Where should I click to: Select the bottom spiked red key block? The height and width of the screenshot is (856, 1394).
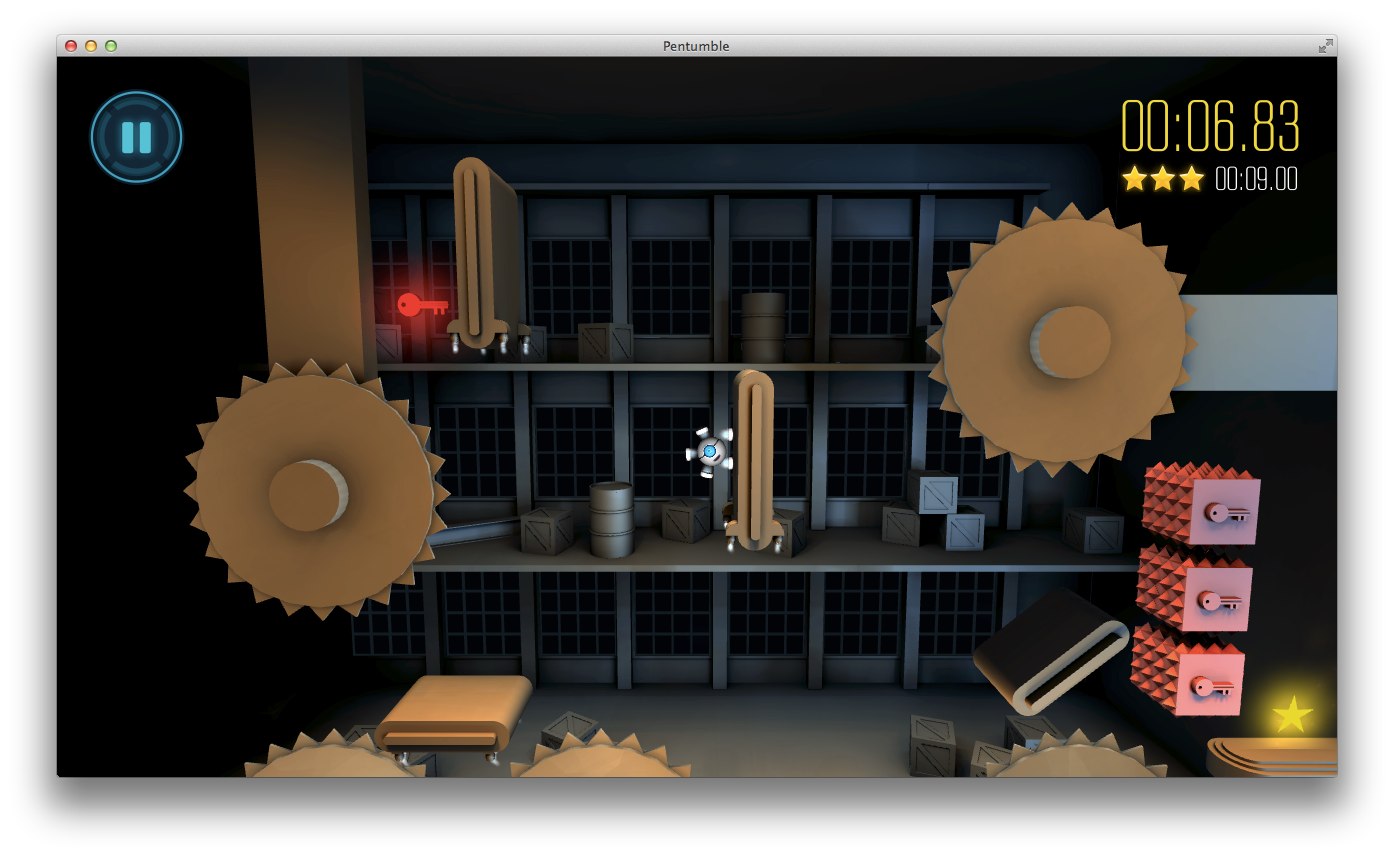[1188, 669]
